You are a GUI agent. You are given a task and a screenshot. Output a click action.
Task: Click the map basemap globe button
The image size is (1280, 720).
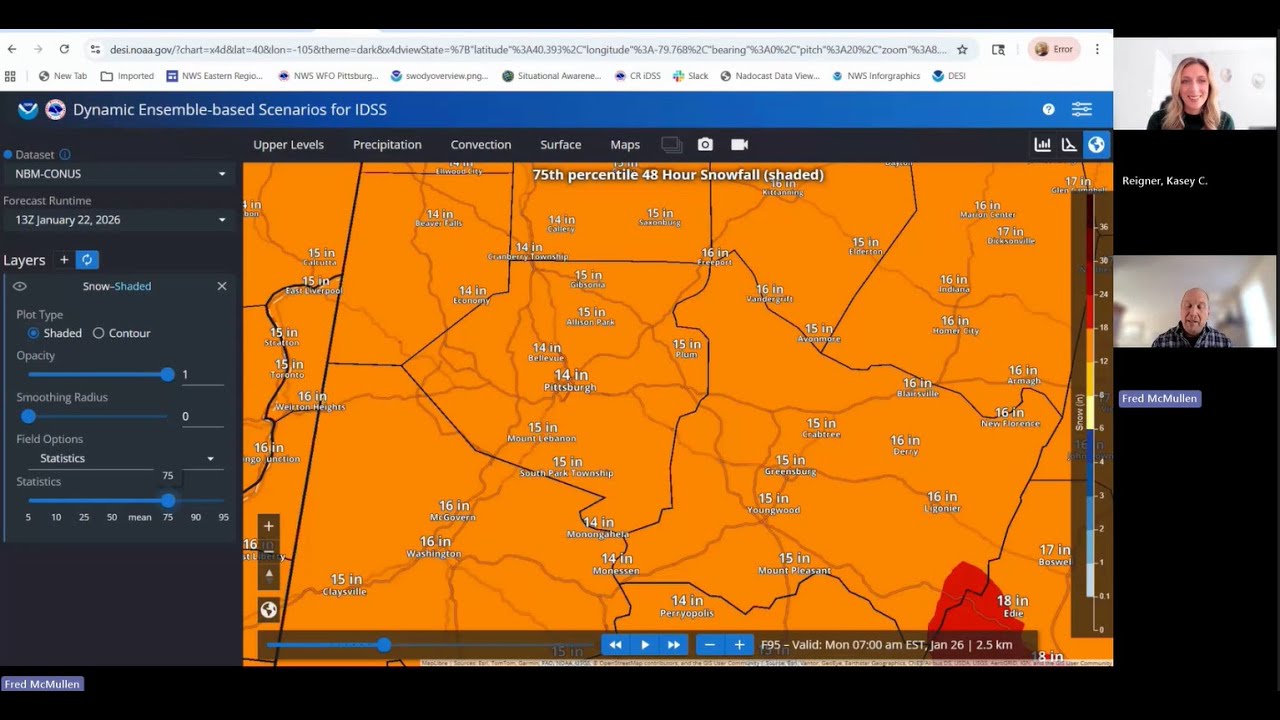point(268,610)
